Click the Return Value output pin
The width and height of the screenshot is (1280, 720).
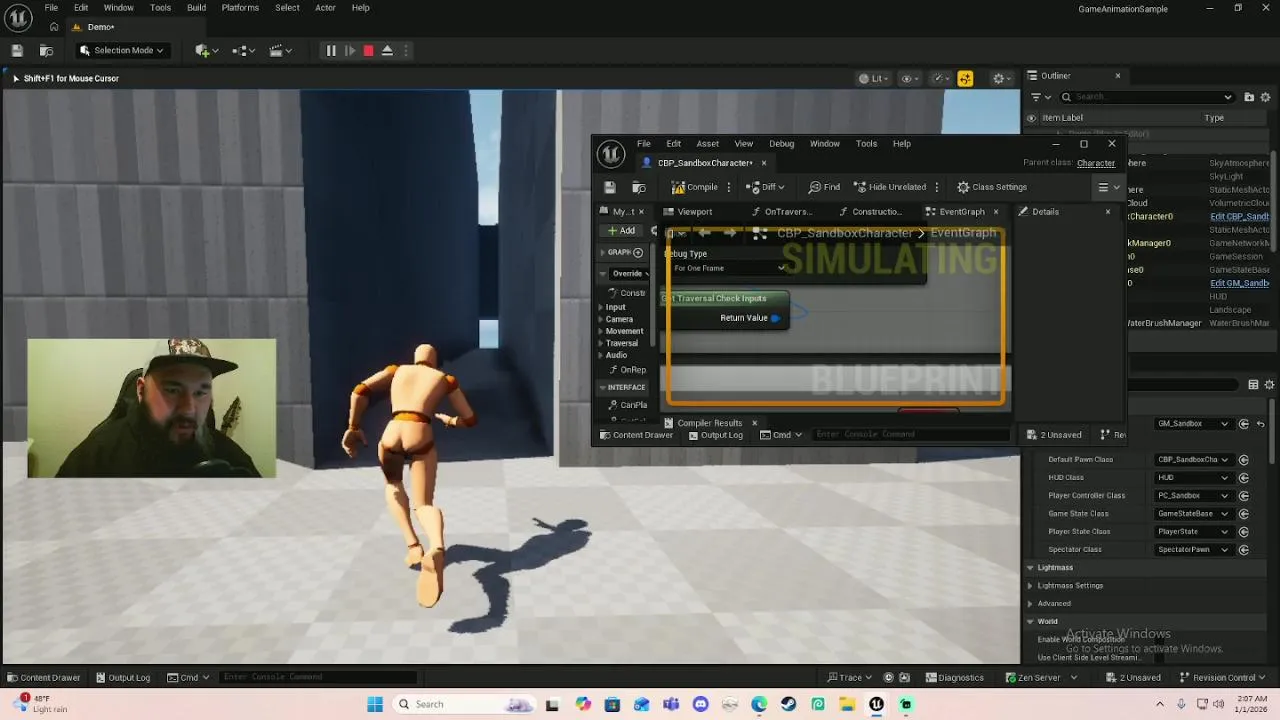775,318
